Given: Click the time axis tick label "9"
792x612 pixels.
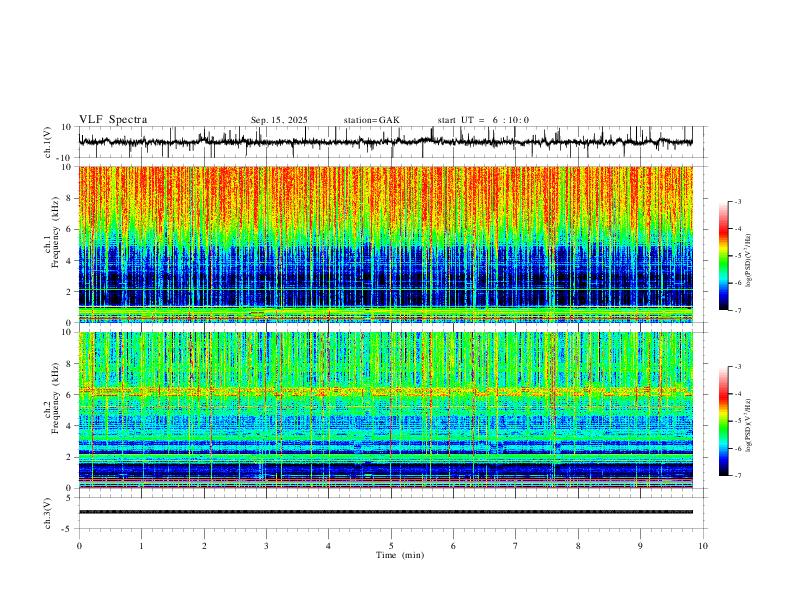Looking at the screenshot, I should point(640,546).
